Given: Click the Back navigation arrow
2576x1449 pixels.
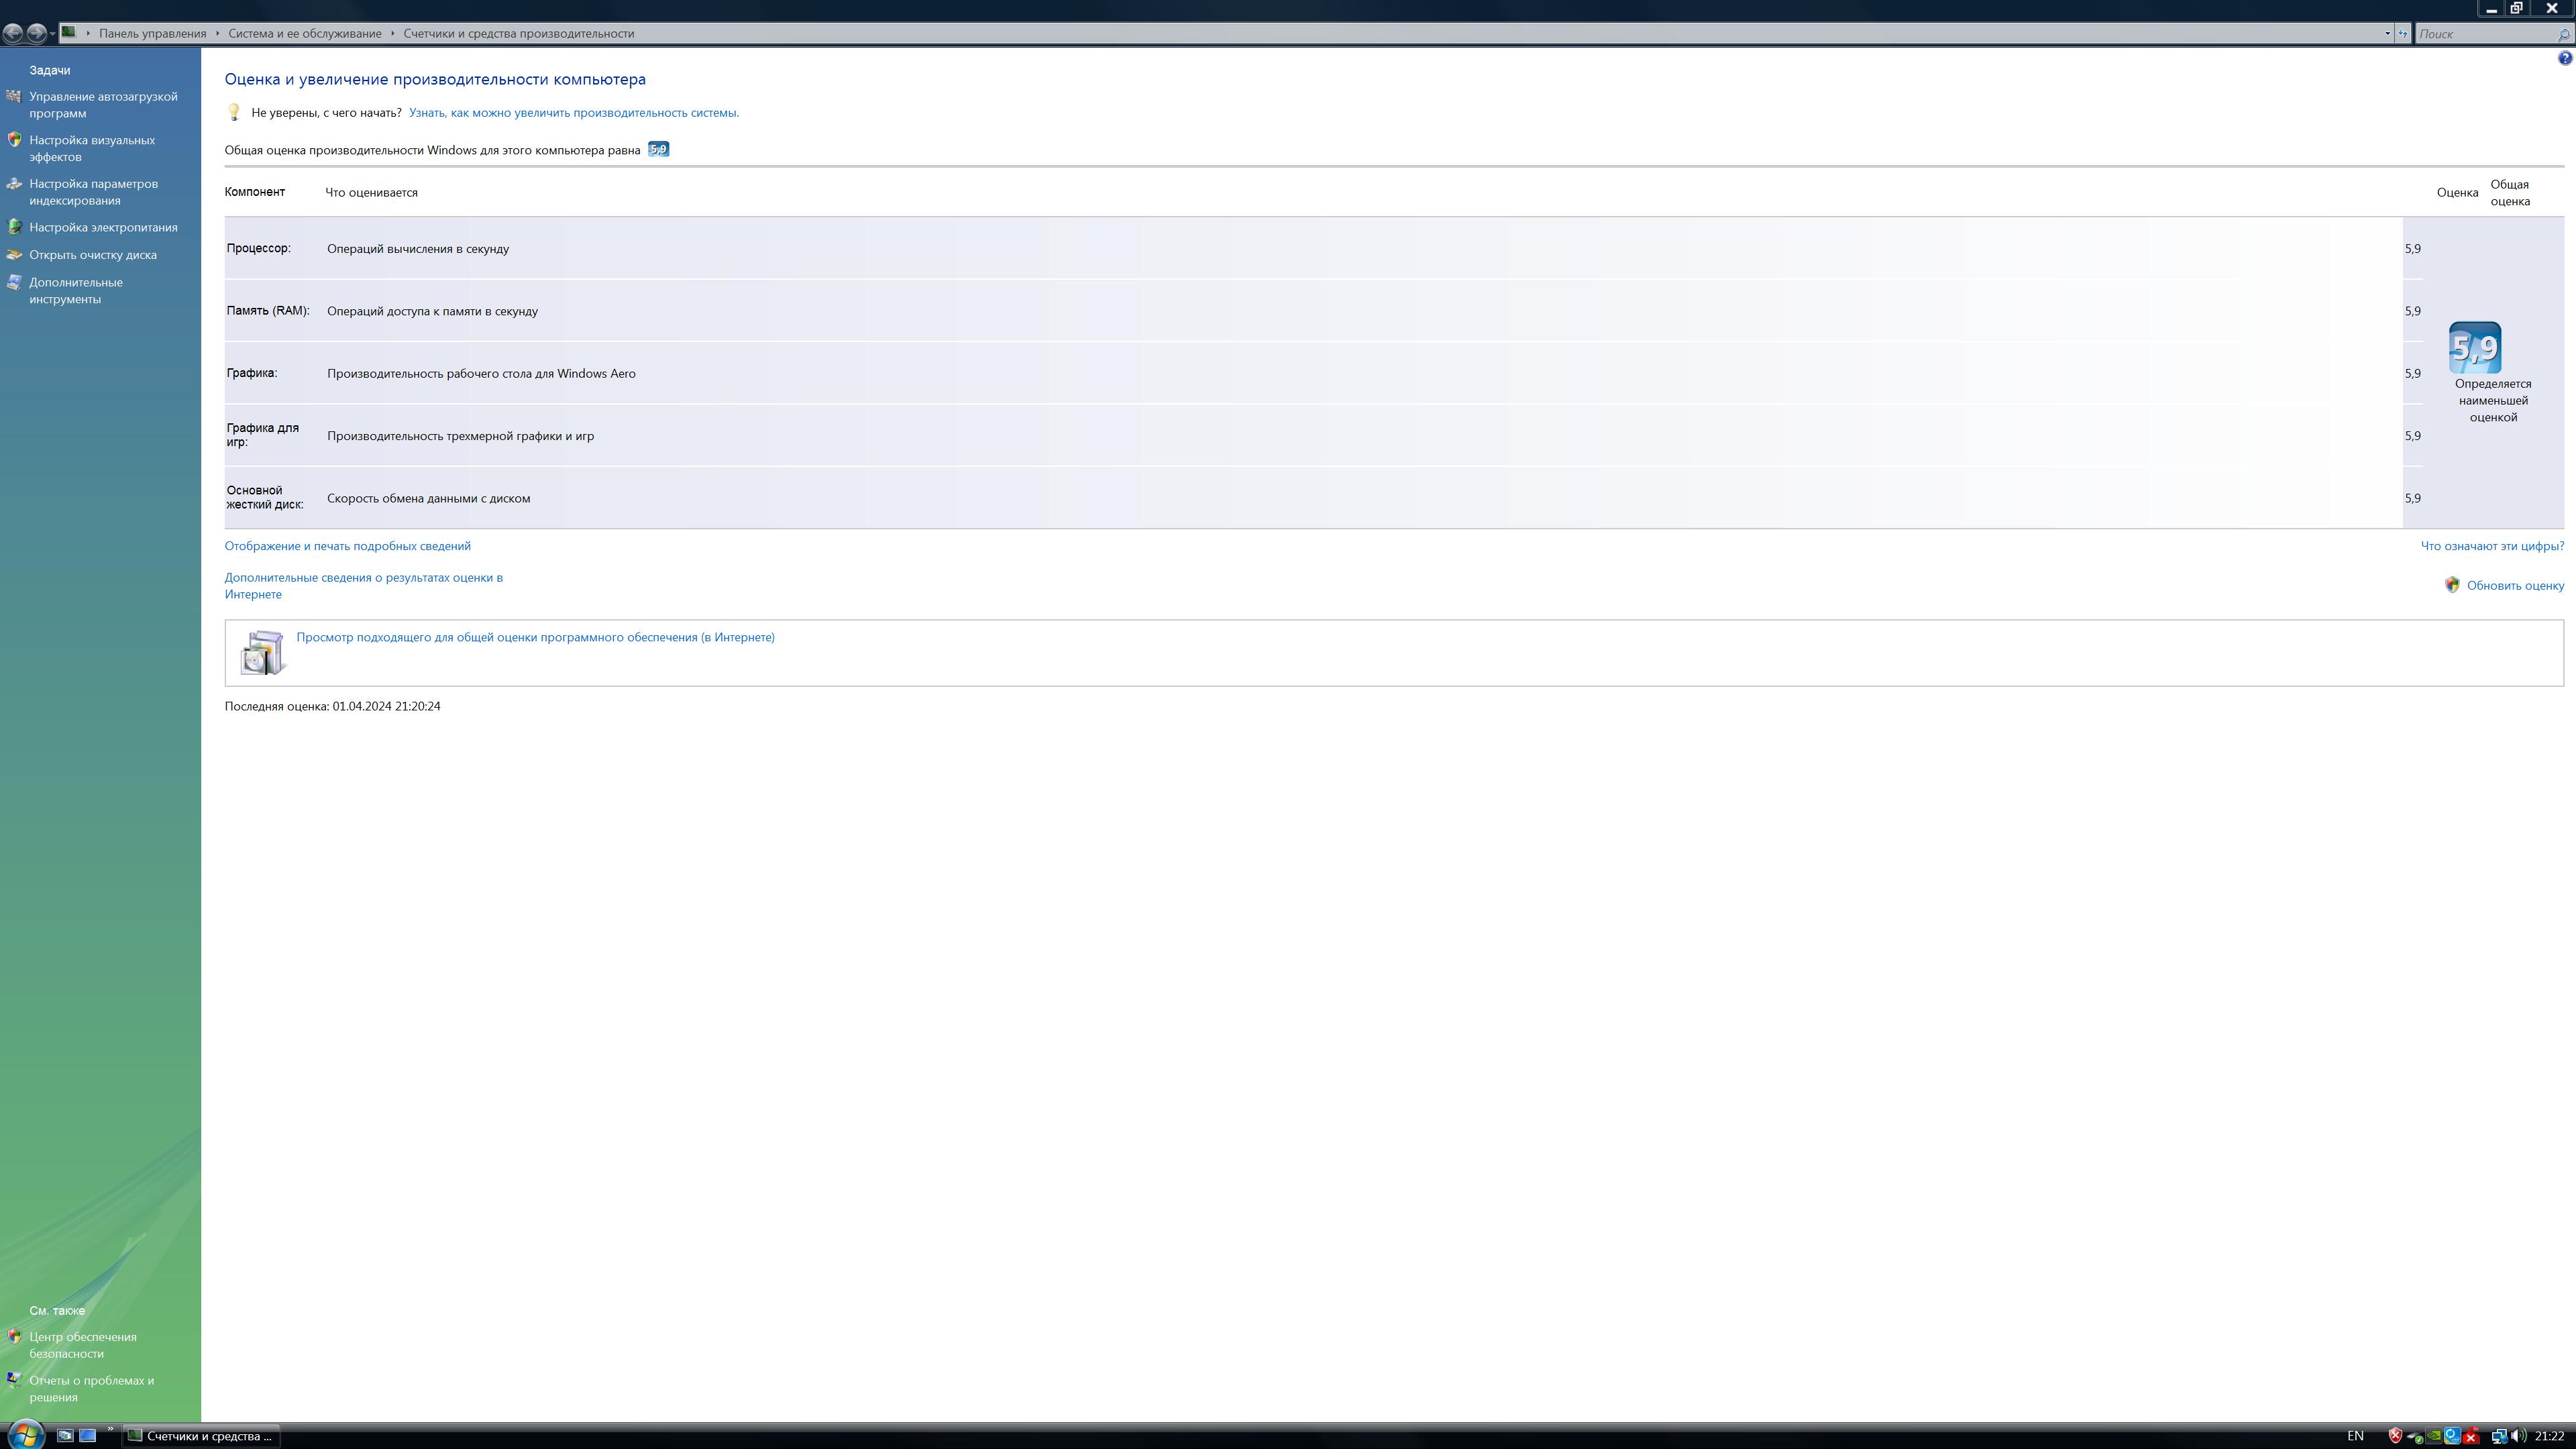Looking at the screenshot, I should pyautogui.click(x=13, y=33).
